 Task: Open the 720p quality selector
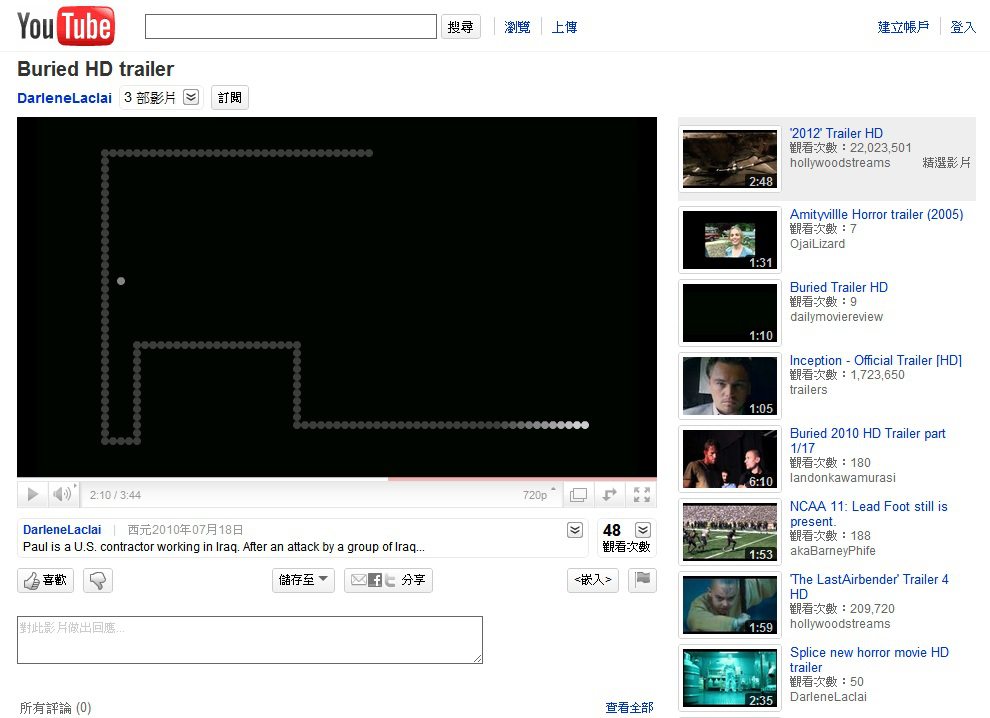coord(539,495)
